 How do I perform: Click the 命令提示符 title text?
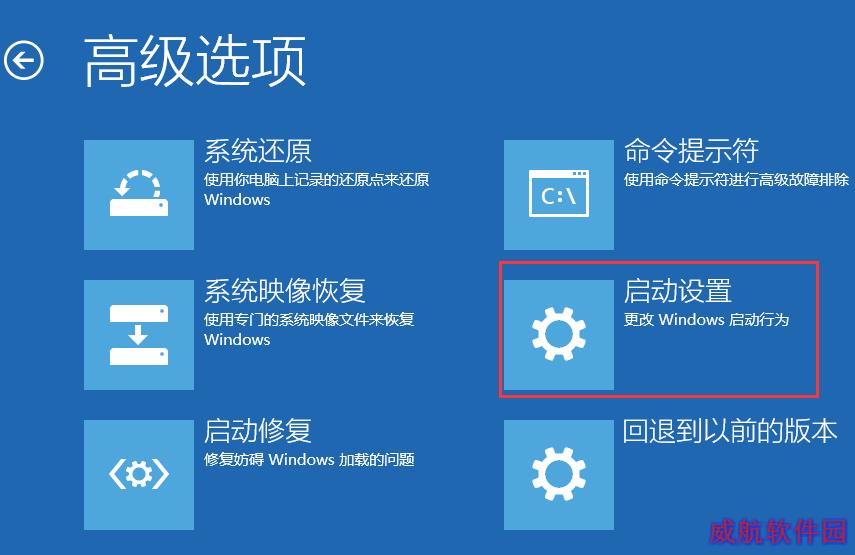[691, 151]
